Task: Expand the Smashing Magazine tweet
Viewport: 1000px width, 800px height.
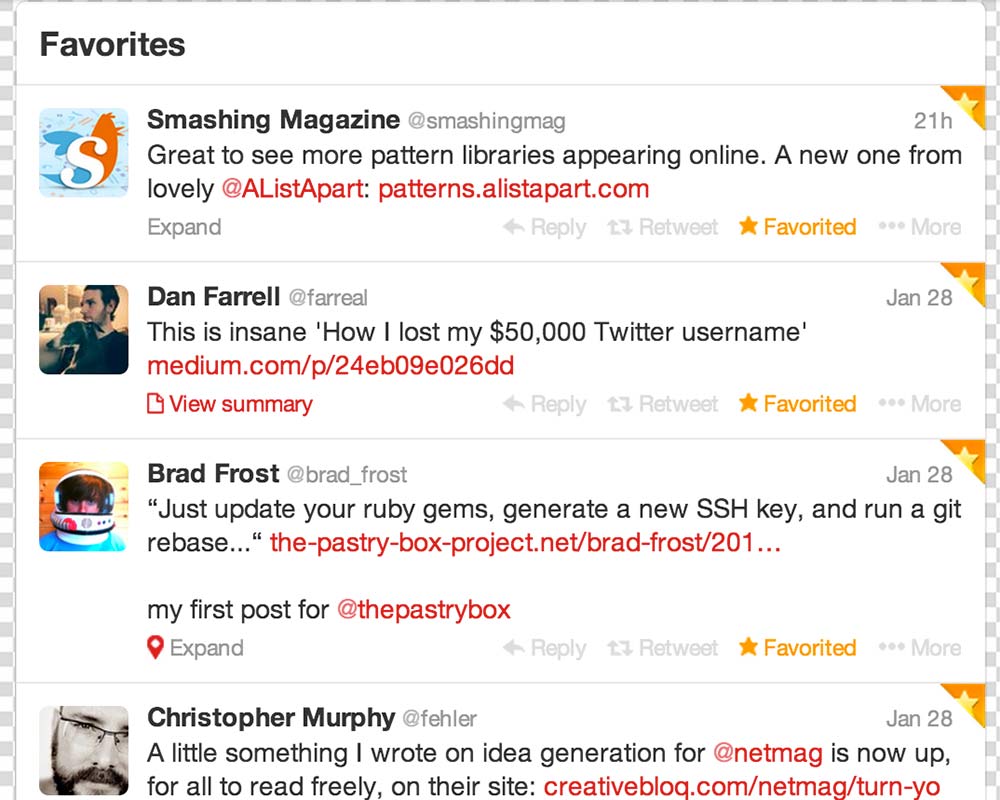Action: [x=184, y=227]
